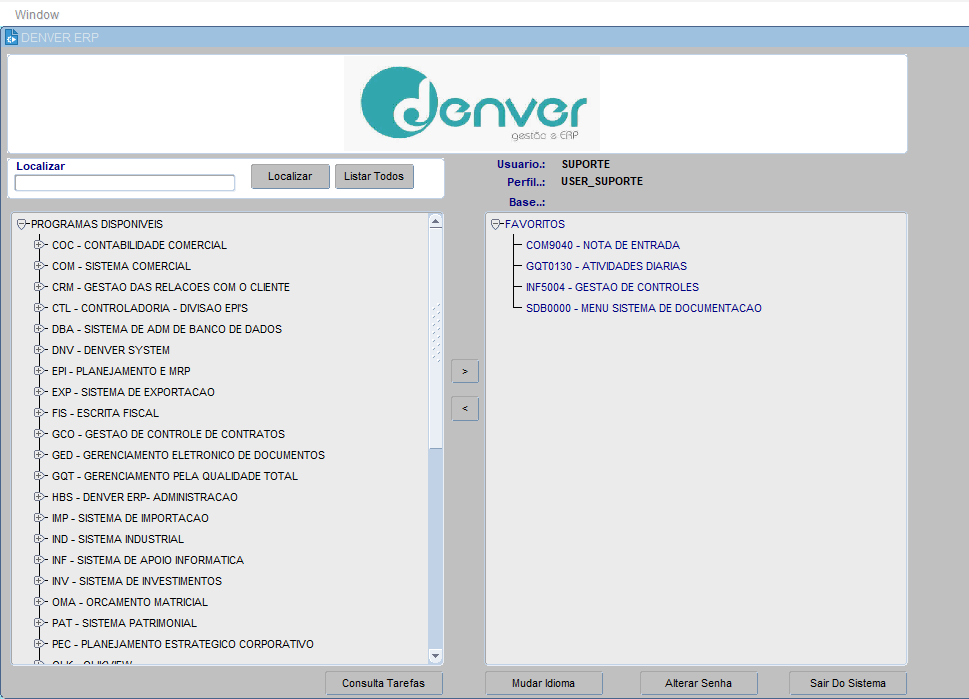Select IMP - SISTEMA DE IMPORTACAO text

(130, 519)
